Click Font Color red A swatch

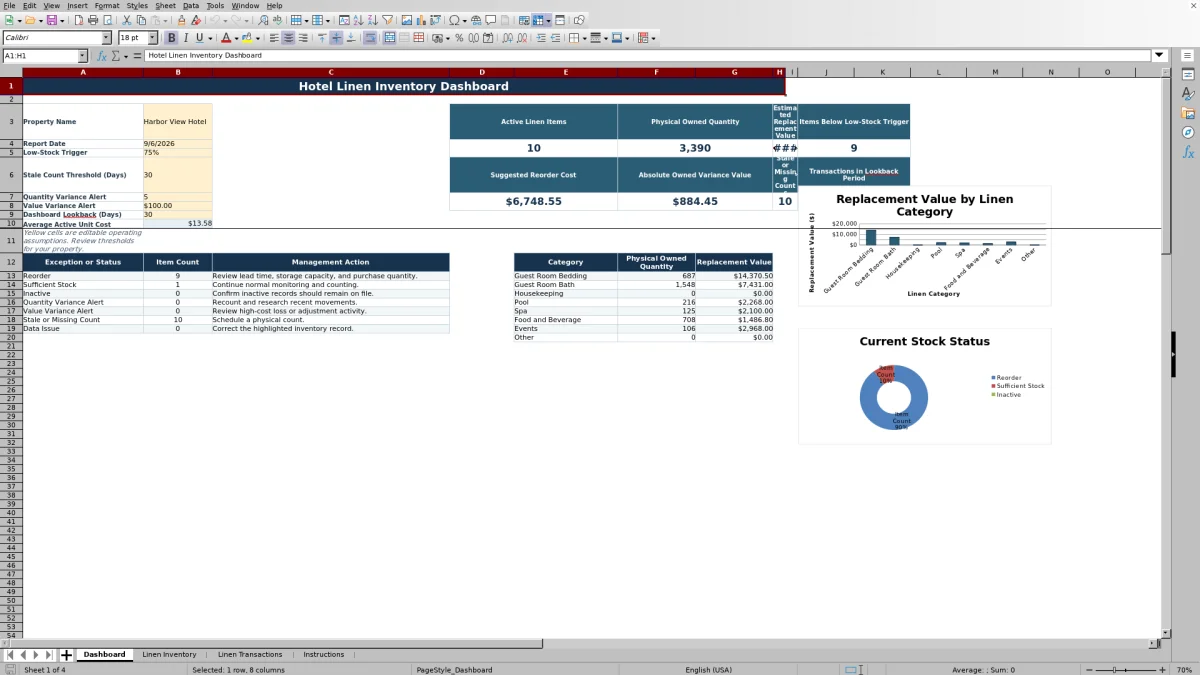226,38
